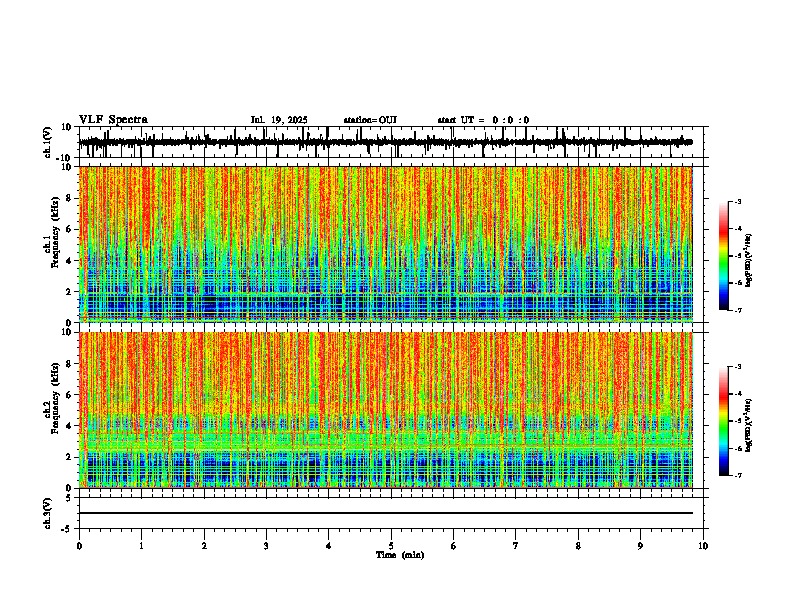
Task: Click the '-7' label on ch.2 color scale
Action: (738, 476)
